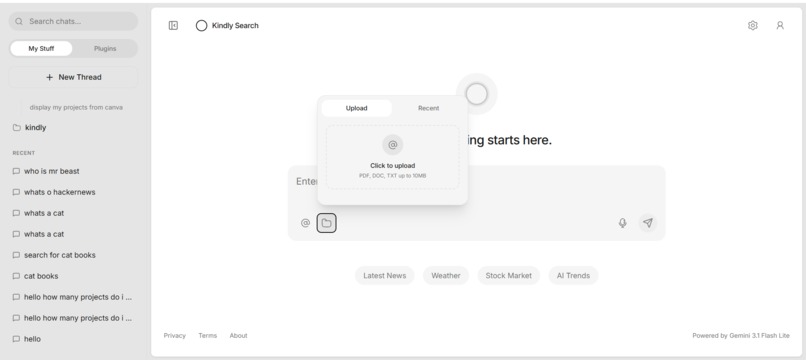Open the hello chat
The image size is (806, 360).
click(x=73, y=339)
